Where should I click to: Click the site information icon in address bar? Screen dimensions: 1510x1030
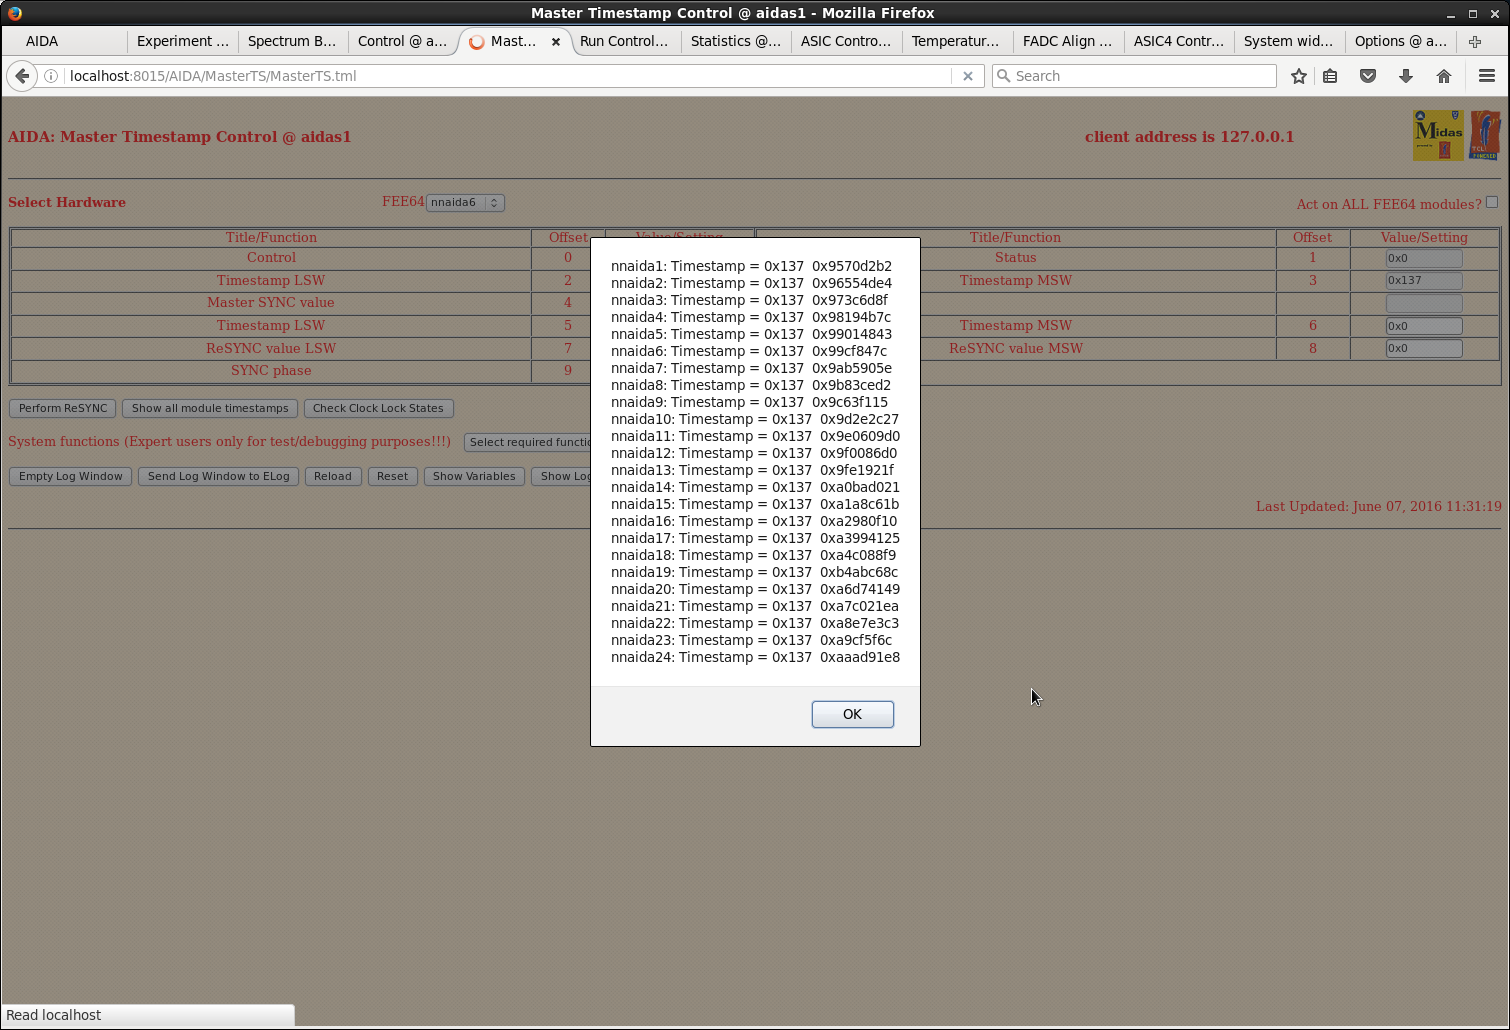click(51, 76)
